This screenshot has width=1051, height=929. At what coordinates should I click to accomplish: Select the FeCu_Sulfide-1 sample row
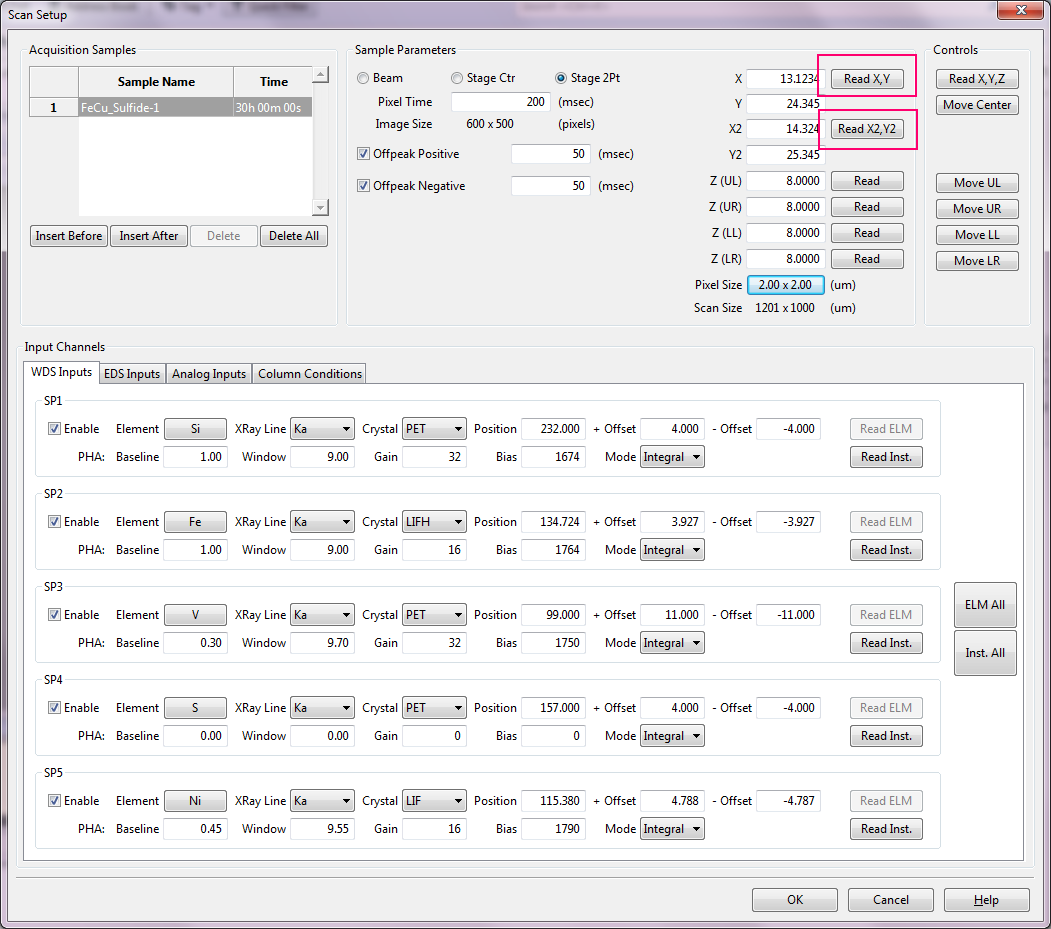155,107
